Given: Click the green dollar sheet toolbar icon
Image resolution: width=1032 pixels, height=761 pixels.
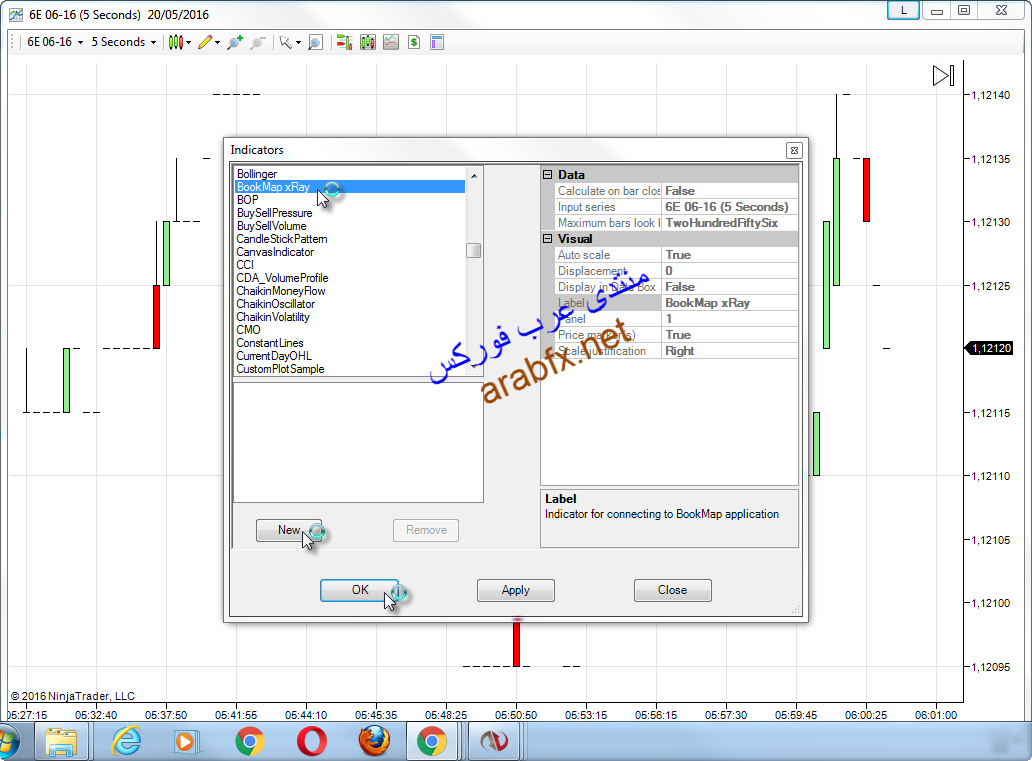Looking at the screenshot, I should point(414,42).
